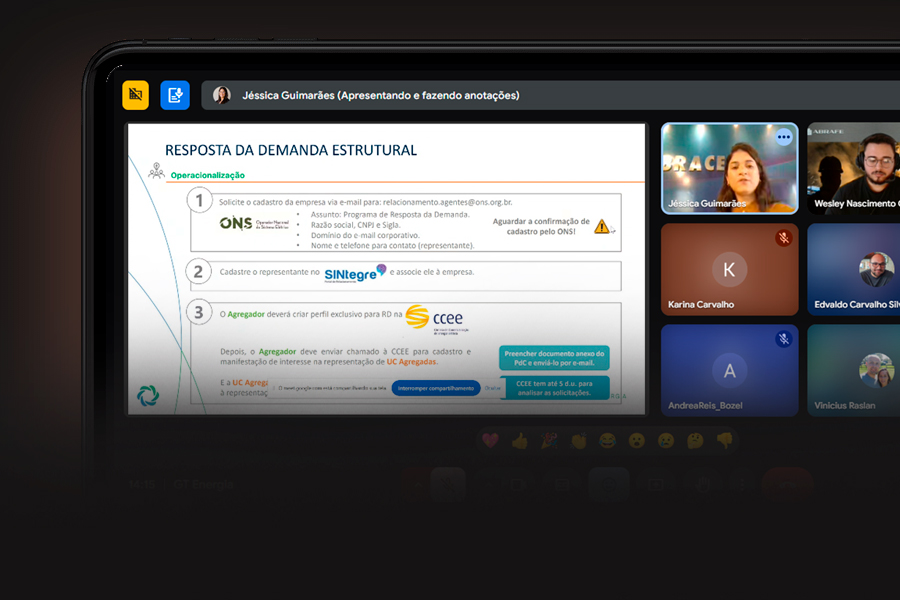Click the people group icon beside Operacionalização
Screen dimensions: 900x600
pos(156,171)
